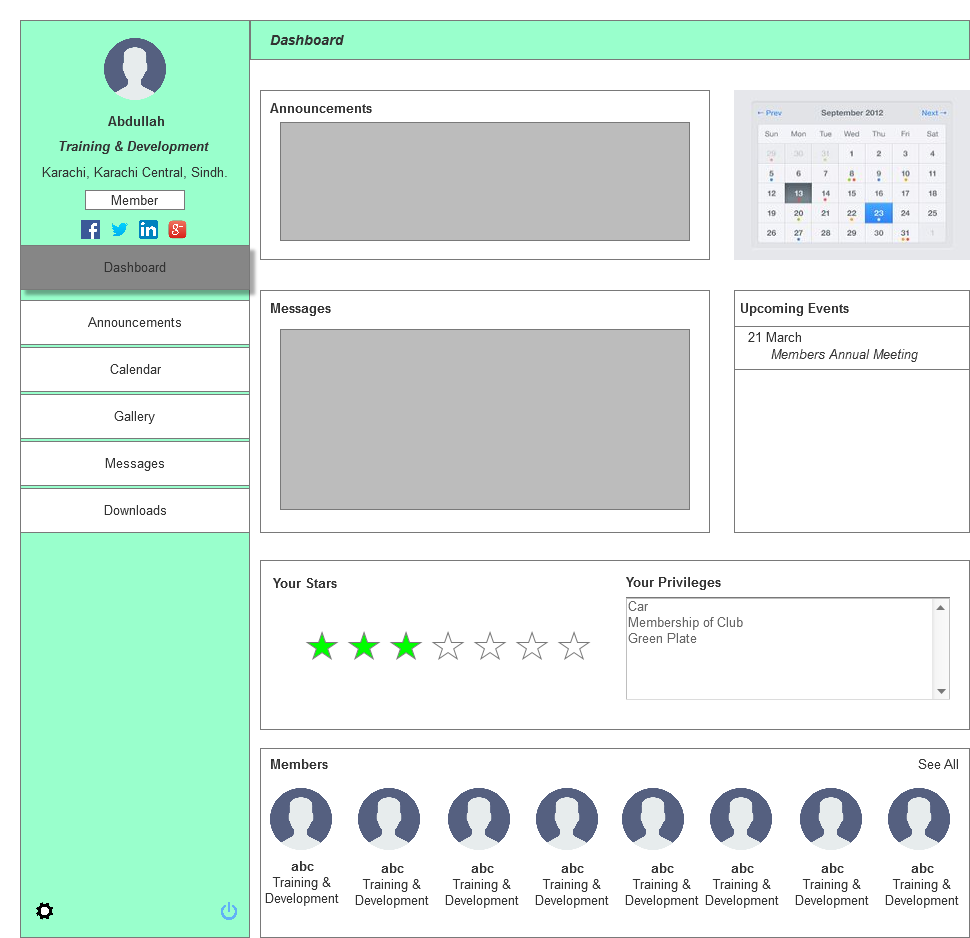The image size is (970, 938).
Task: Go to Next month in calendar
Action: (x=933, y=113)
